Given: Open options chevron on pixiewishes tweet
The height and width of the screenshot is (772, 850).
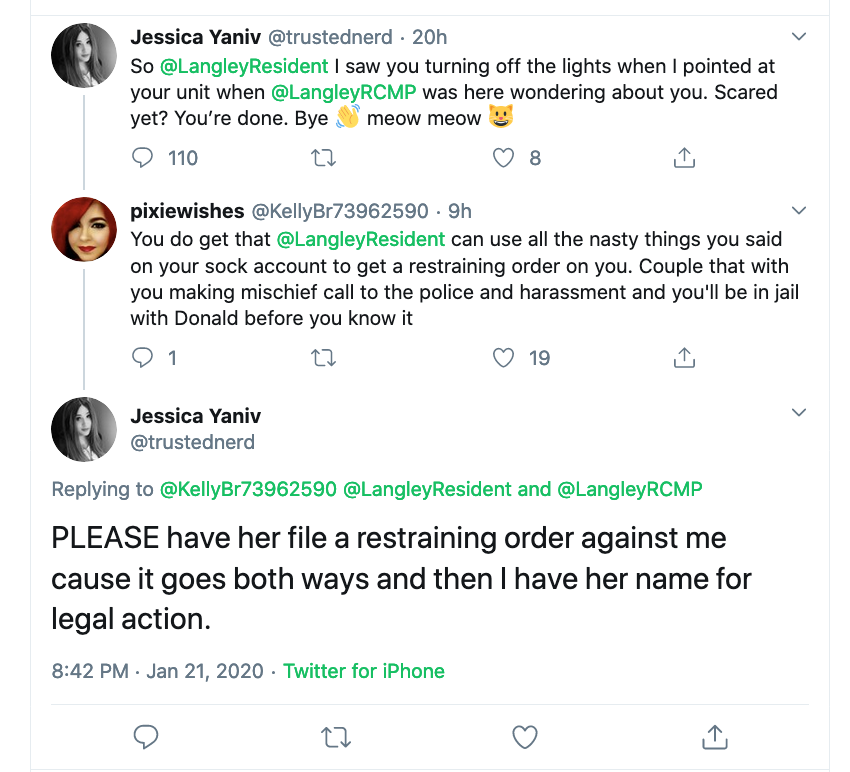Looking at the screenshot, I should [799, 210].
